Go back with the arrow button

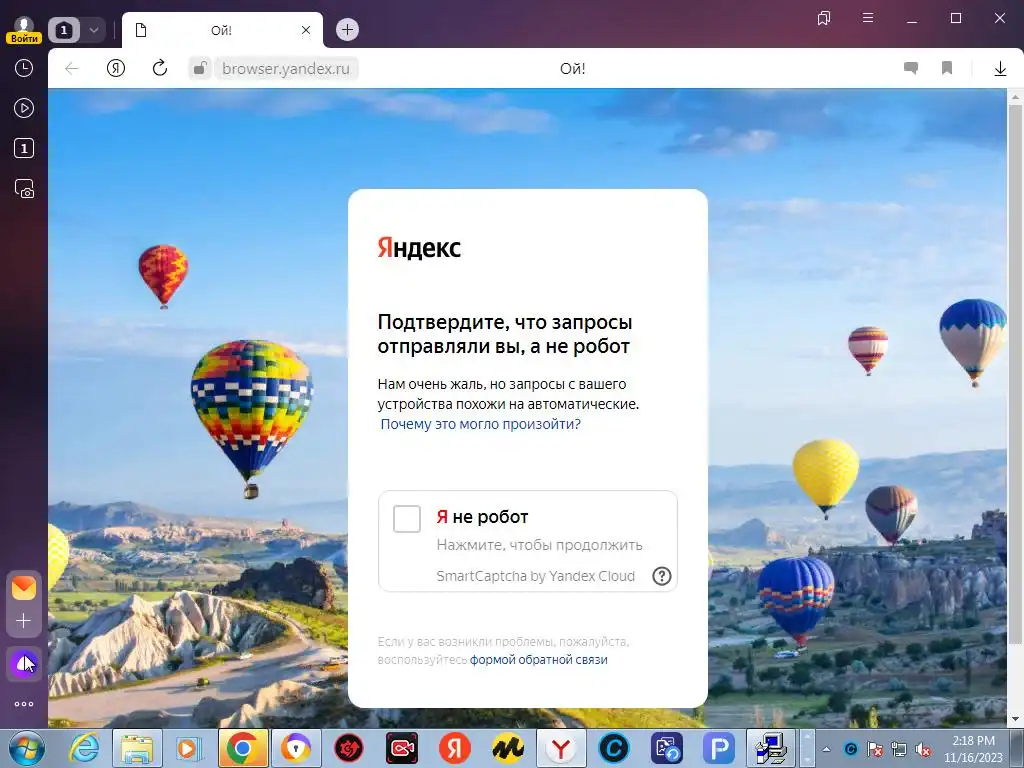coord(72,69)
